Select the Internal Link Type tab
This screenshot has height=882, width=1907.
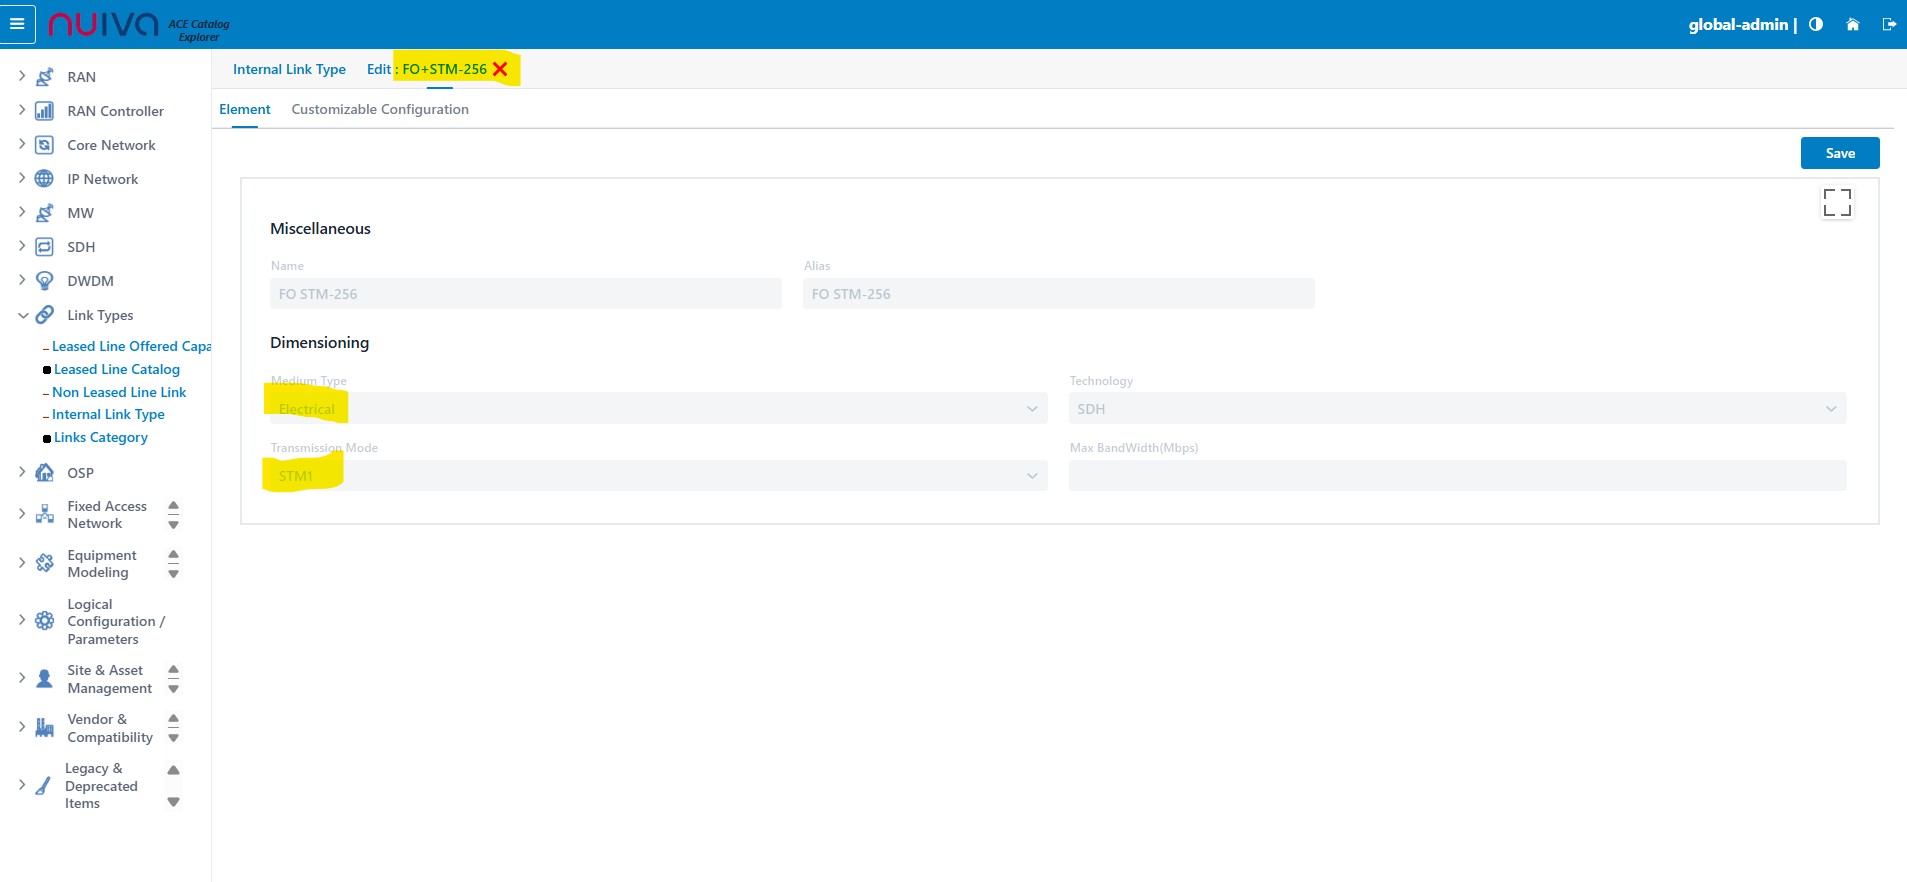(x=289, y=69)
